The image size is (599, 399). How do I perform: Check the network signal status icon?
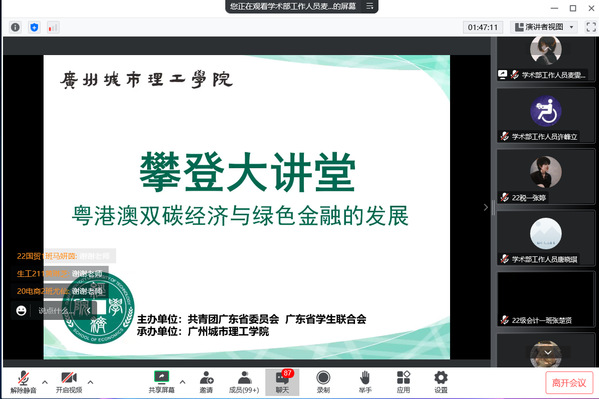coord(53,28)
